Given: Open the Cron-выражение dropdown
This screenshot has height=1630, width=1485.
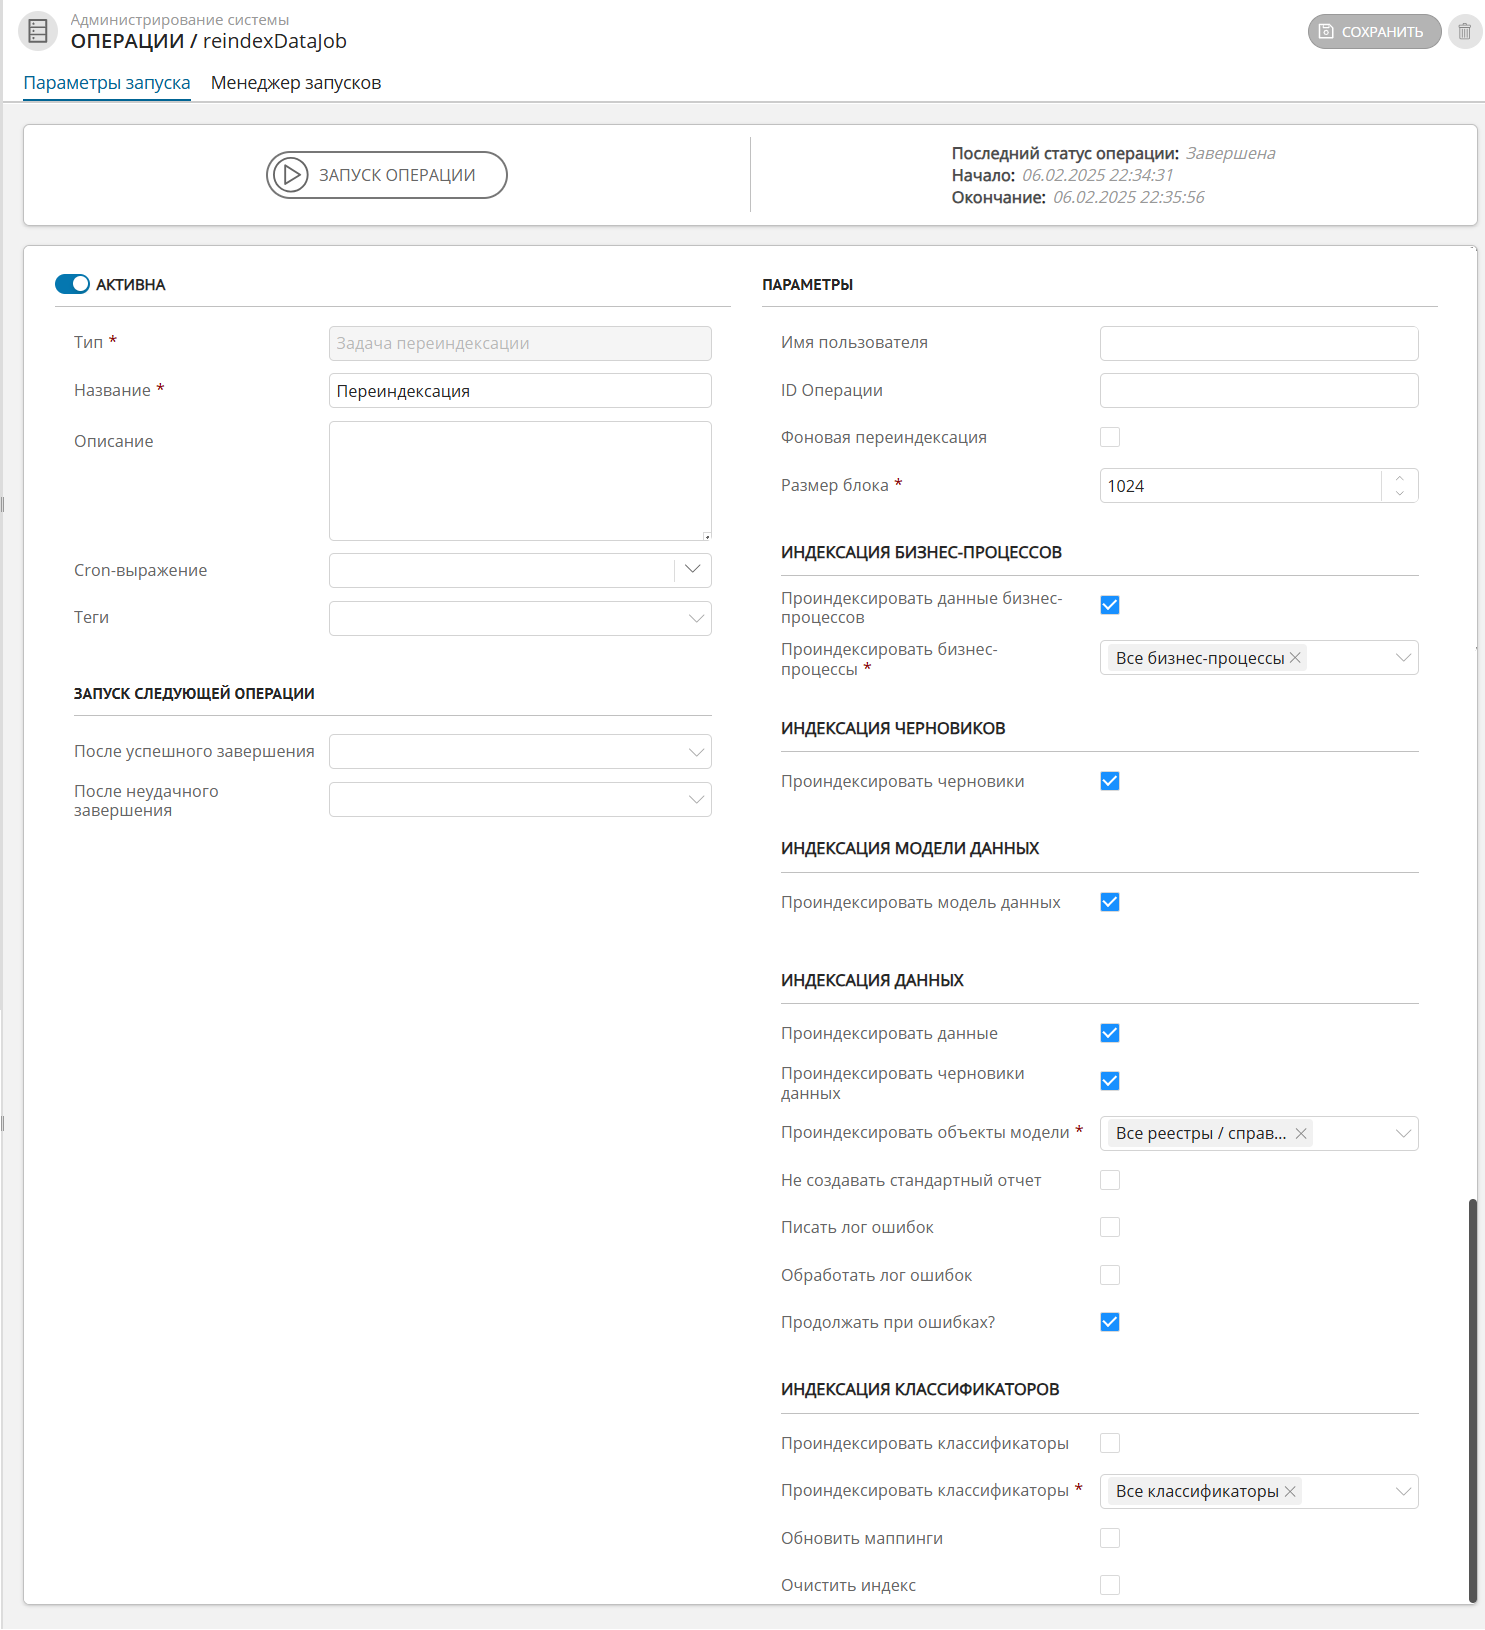Looking at the screenshot, I should coord(692,570).
